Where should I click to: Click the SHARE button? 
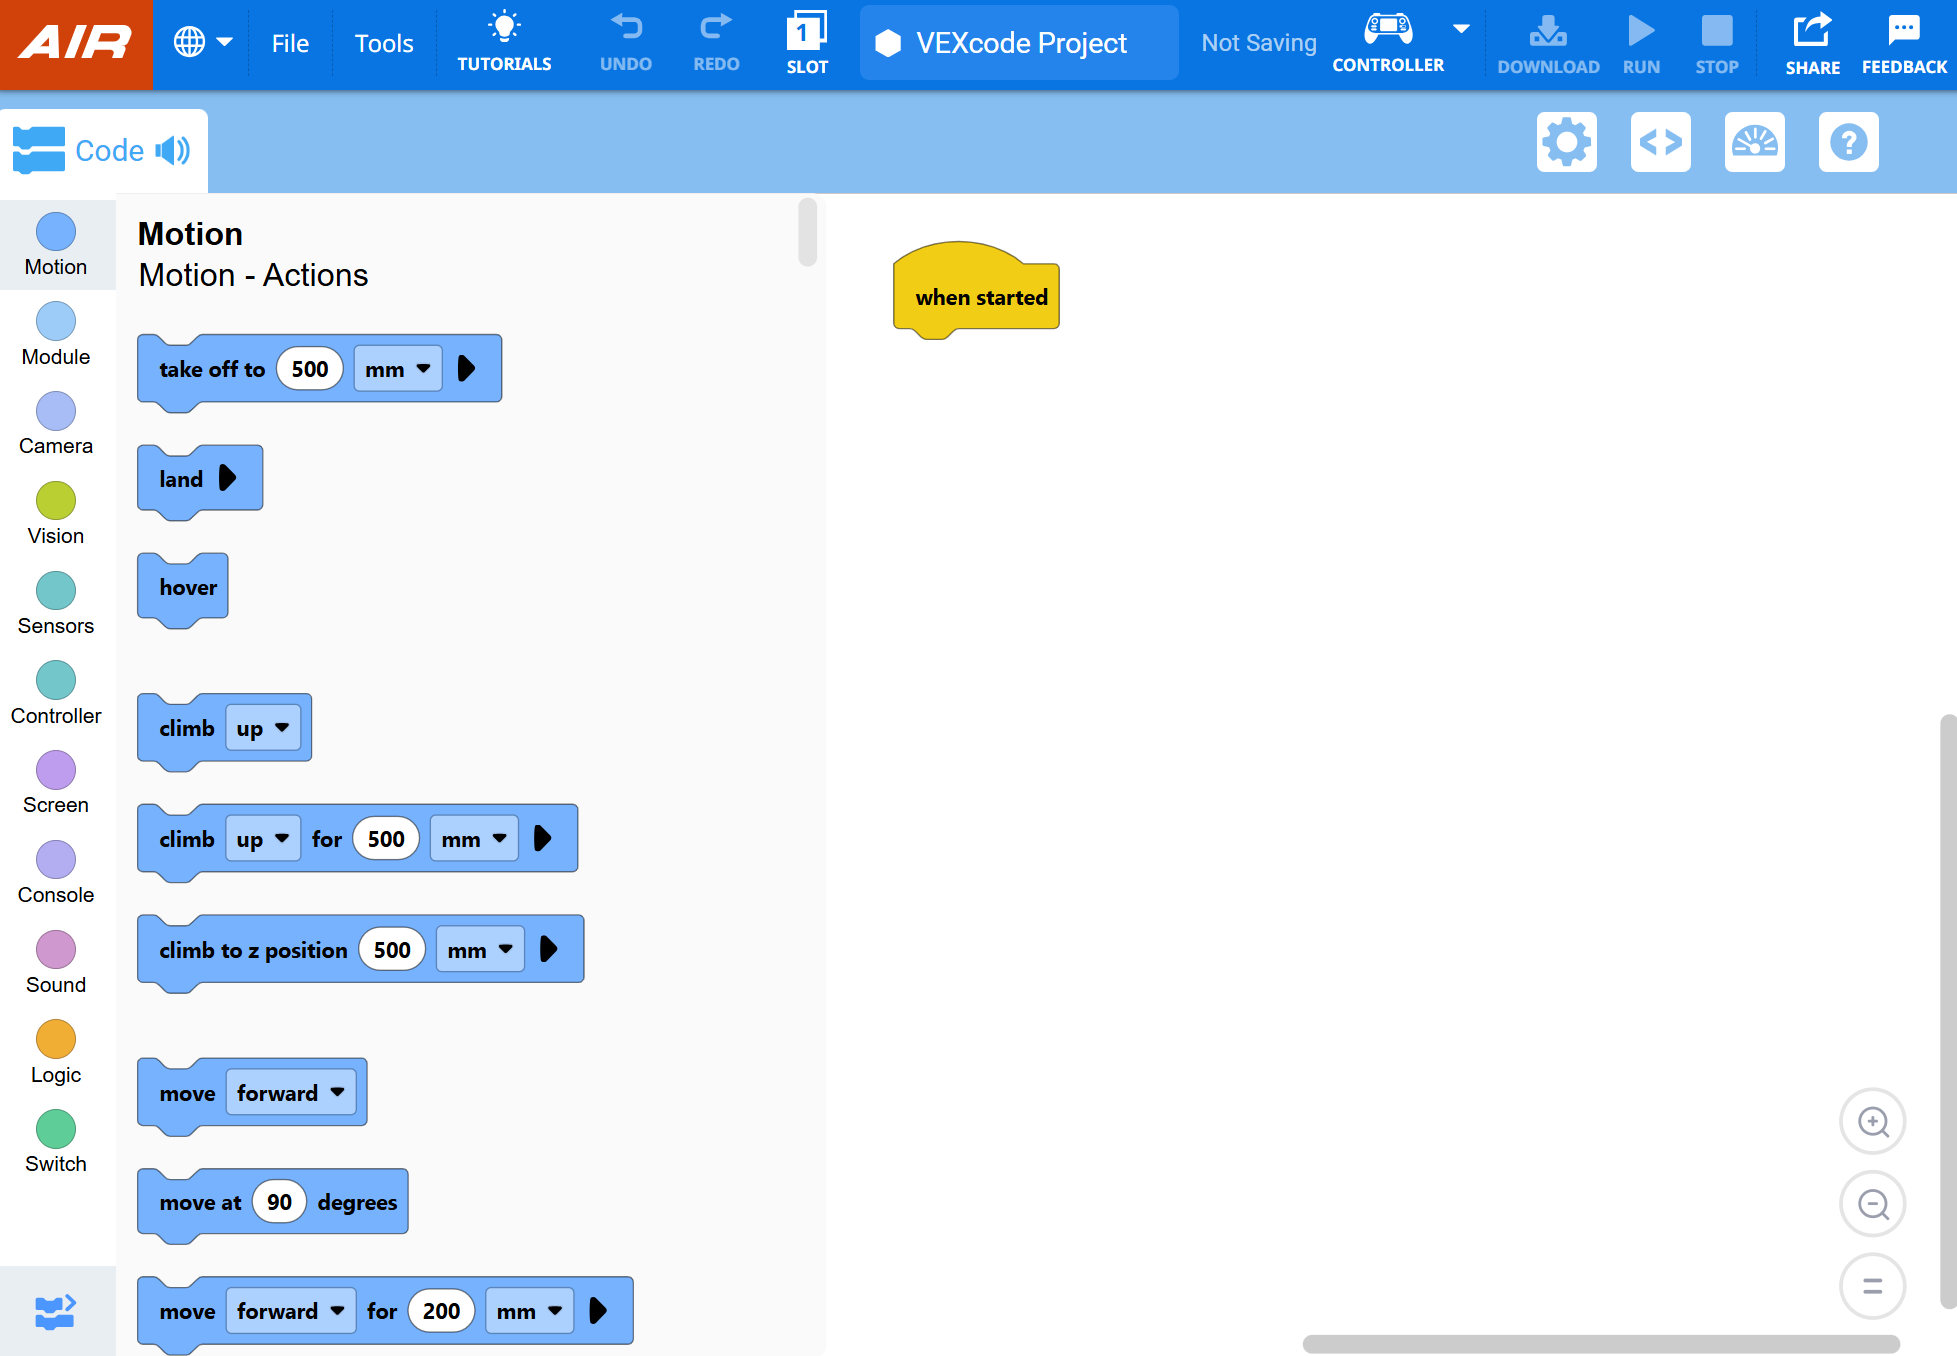pos(1811,42)
